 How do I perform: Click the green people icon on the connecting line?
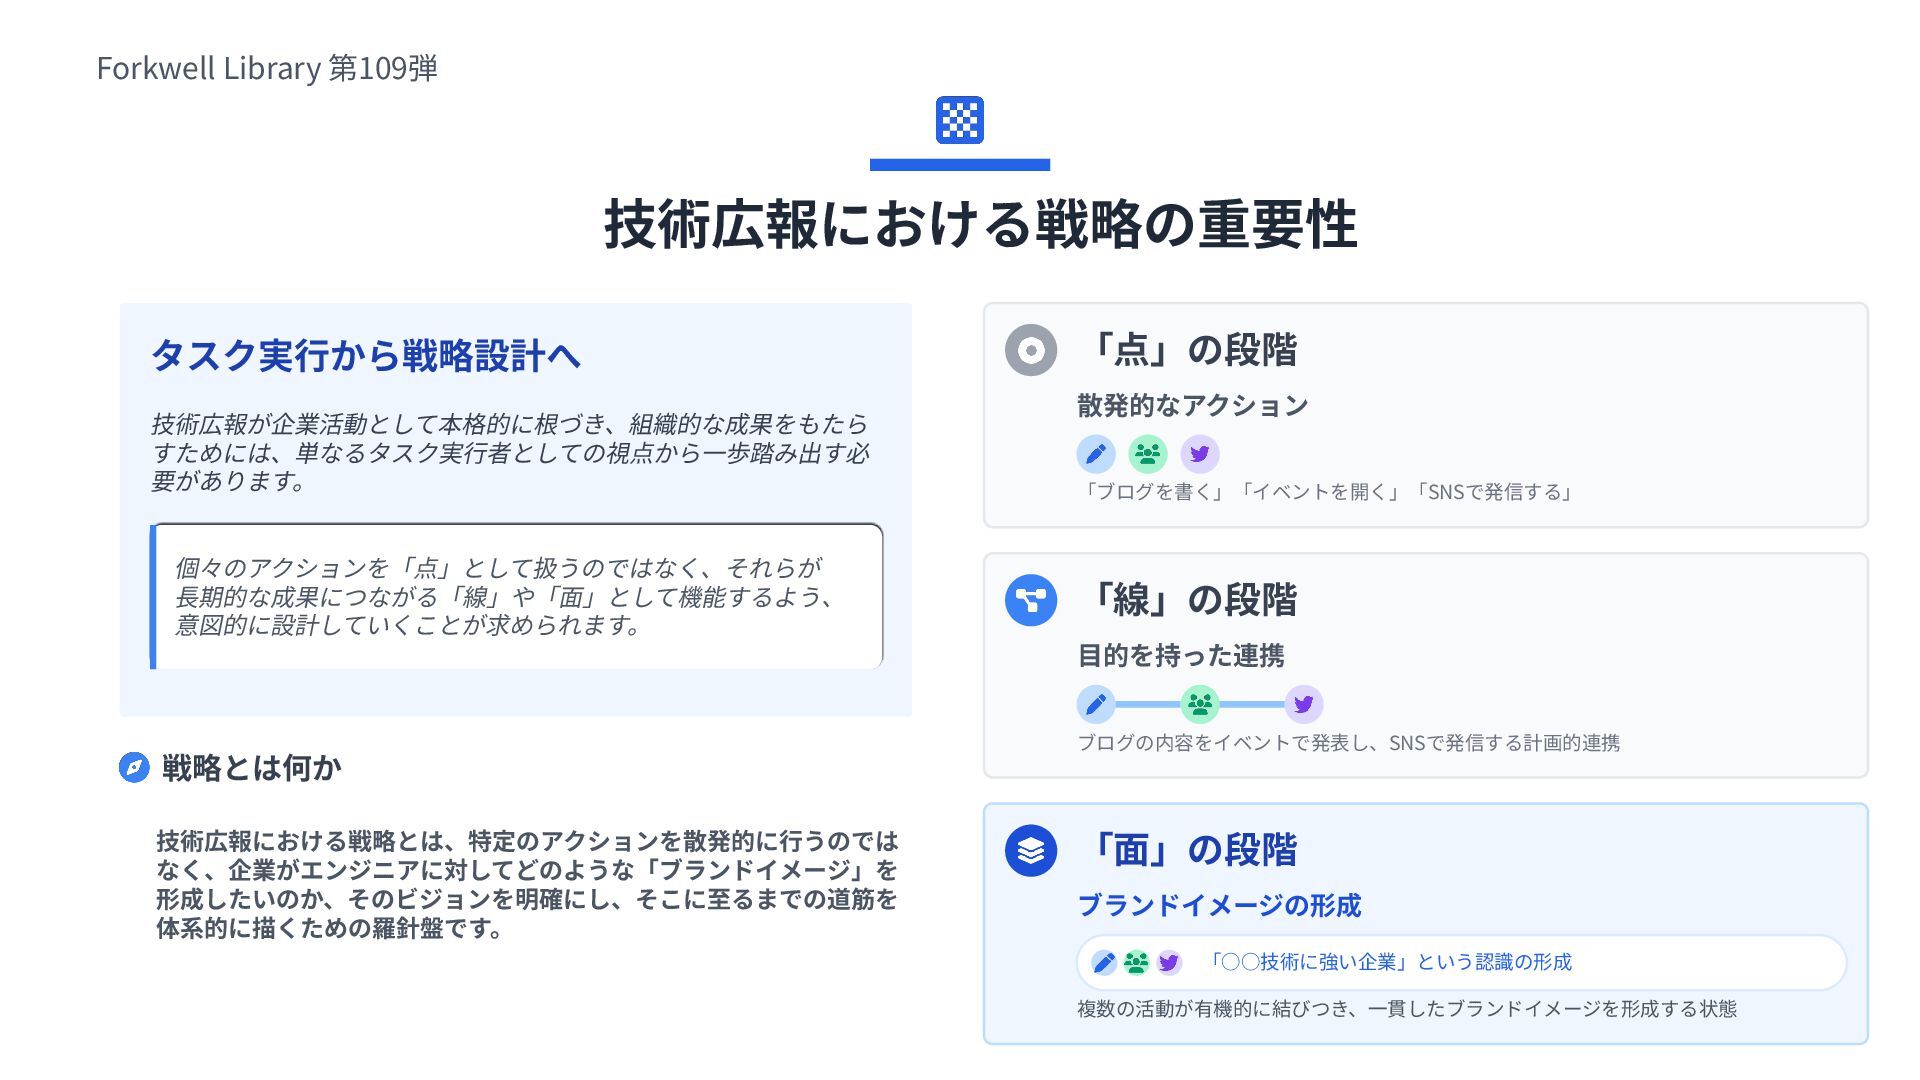tap(1200, 704)
